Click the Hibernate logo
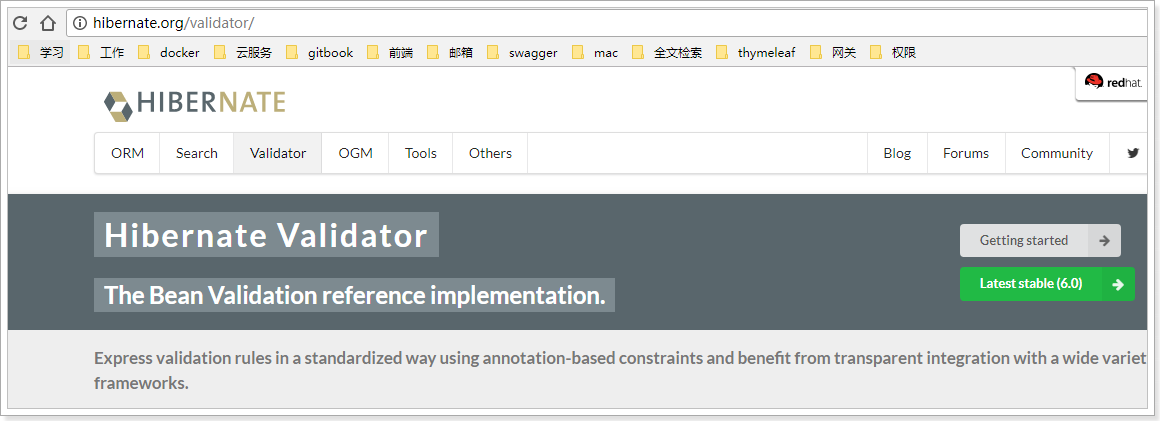 click(x=195, y=103)
